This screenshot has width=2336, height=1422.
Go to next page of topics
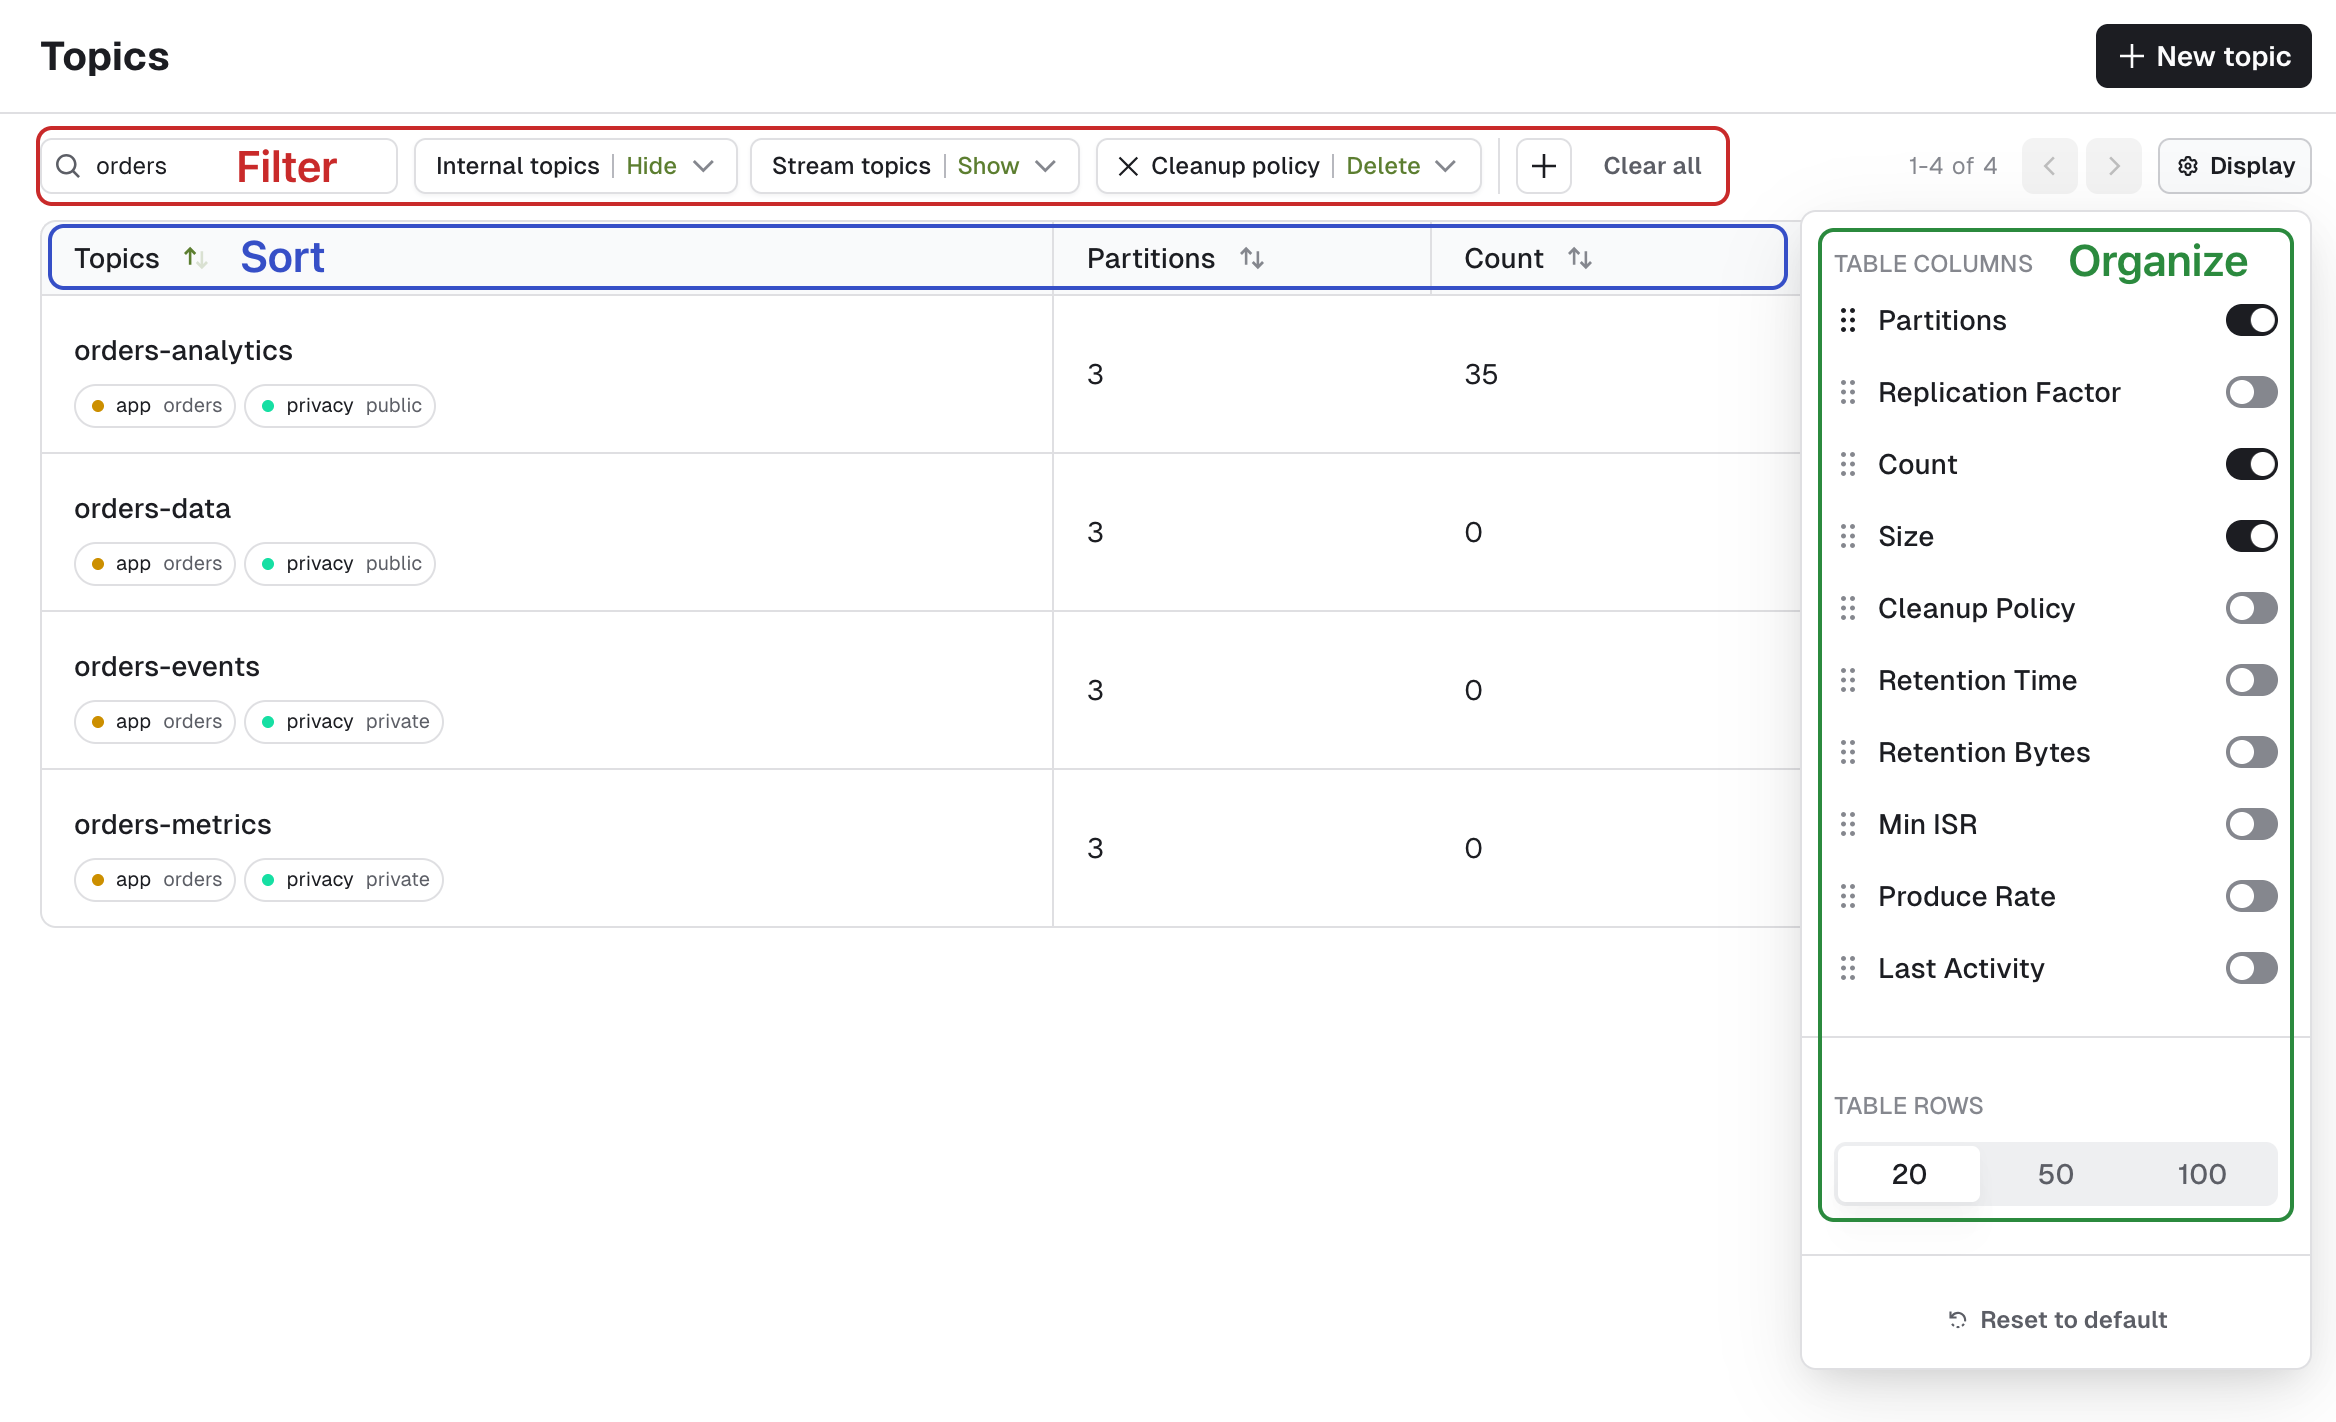point(2113,166)
